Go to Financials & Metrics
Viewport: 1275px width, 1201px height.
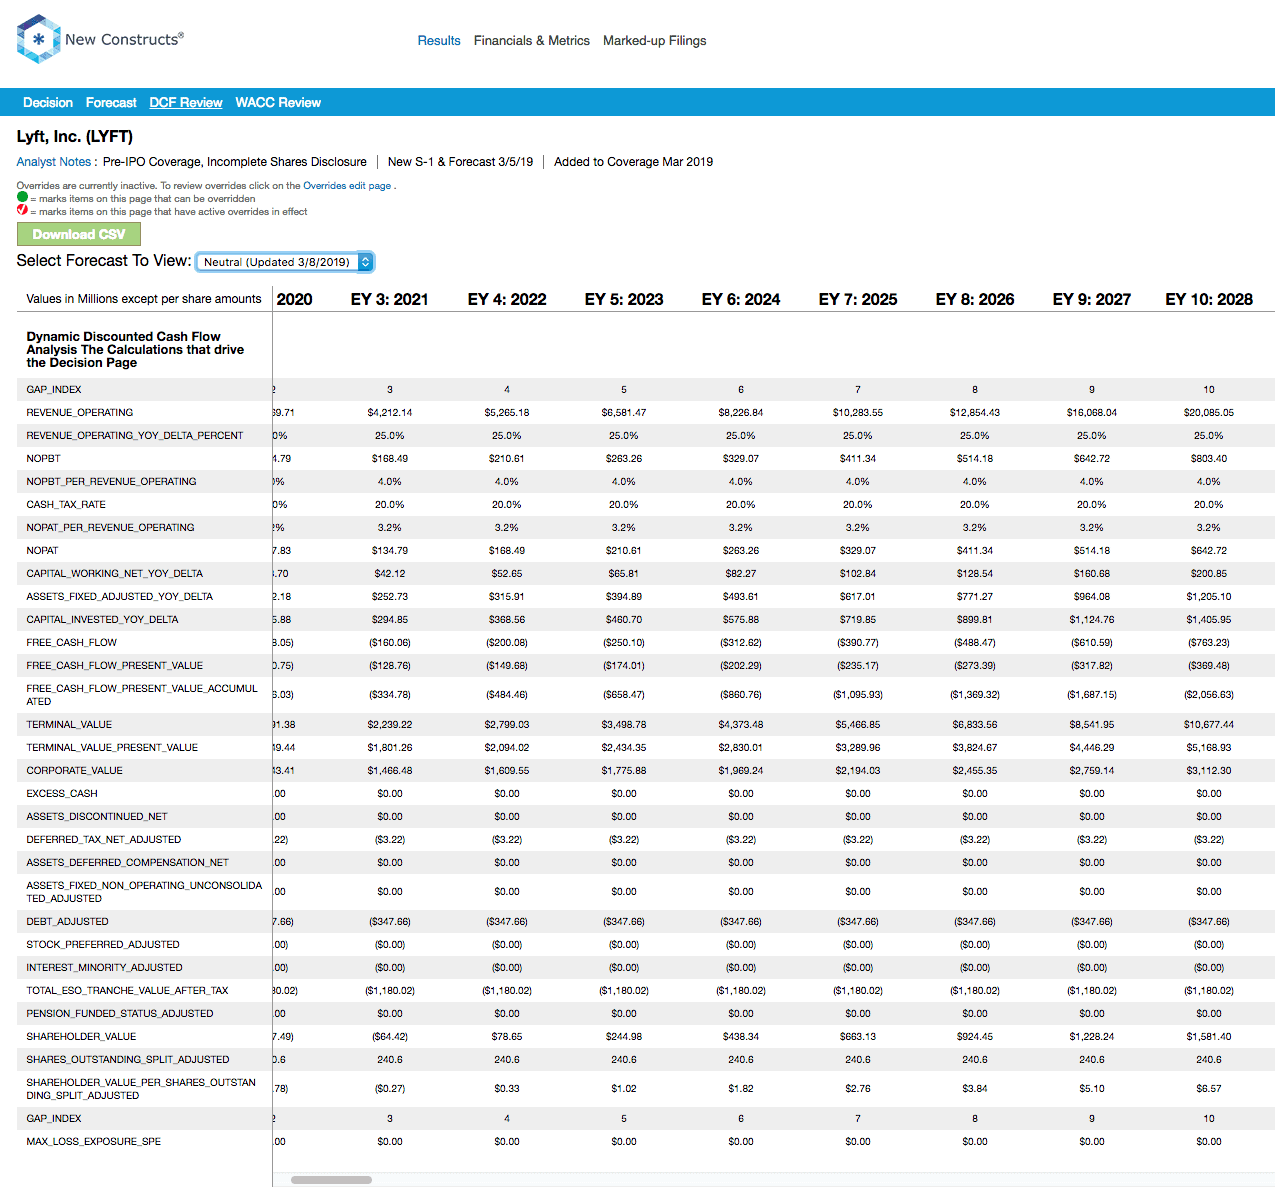pos(532,41)
